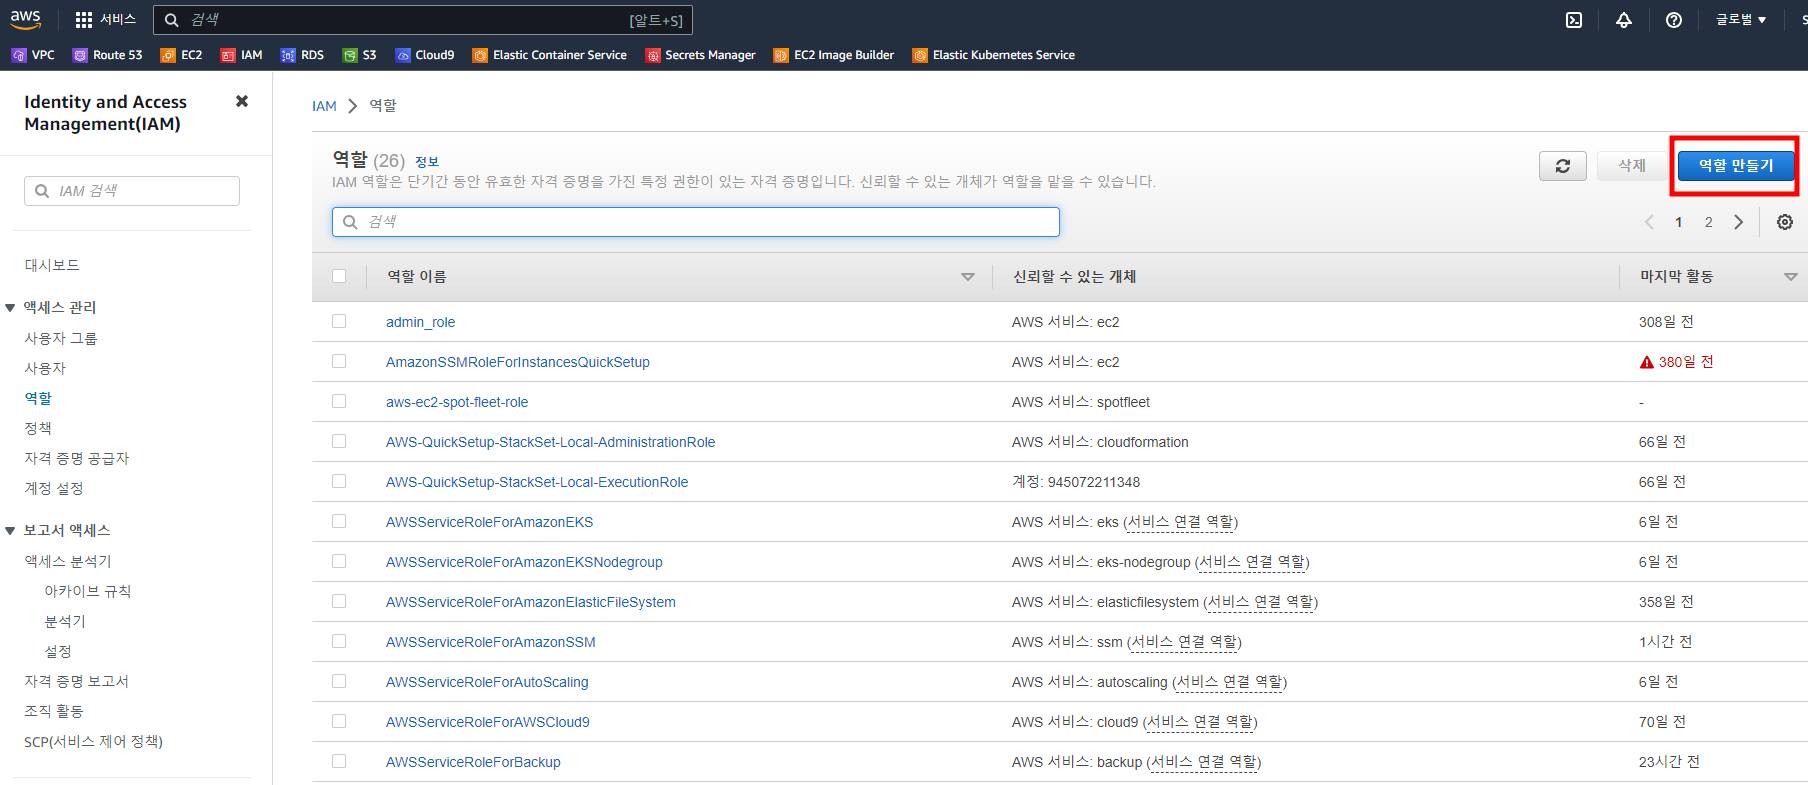Open the AWSServiceRoleForAWSCloud9 link
The width and height of the screenshot is (1808, 785).
(488, 722)
